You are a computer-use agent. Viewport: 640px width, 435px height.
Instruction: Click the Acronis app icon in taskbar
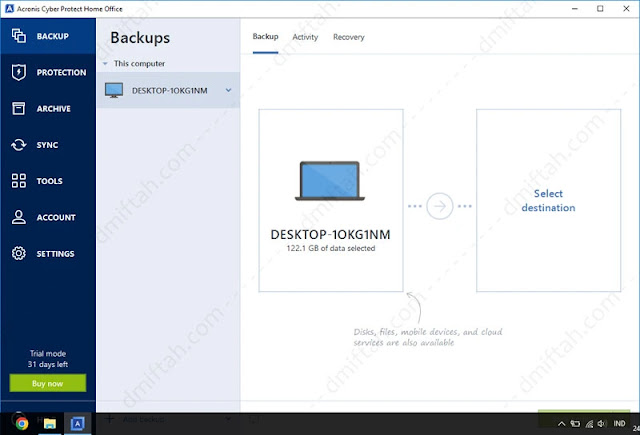(x=78, y=424)
